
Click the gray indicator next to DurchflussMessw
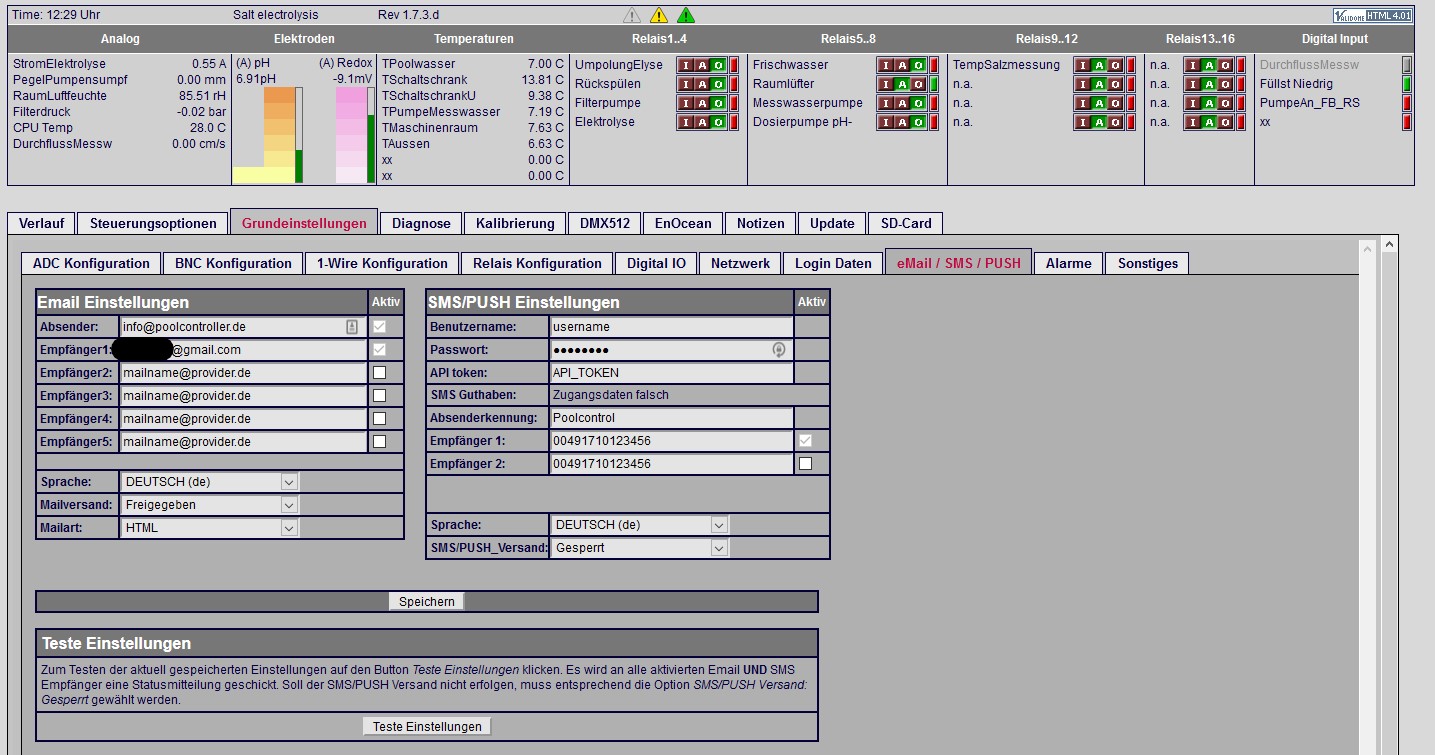(1407, 65)
